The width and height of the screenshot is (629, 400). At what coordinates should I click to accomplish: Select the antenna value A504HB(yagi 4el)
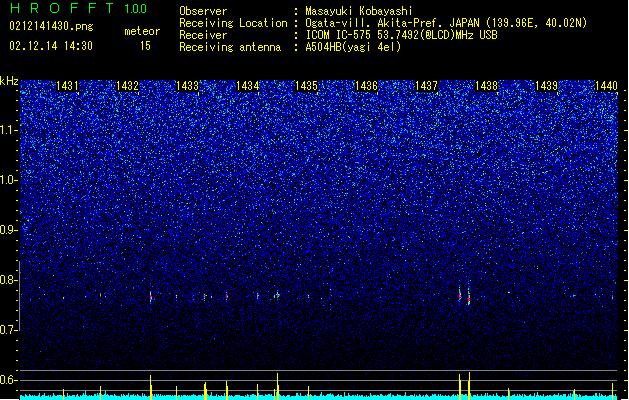click(x=353, y=47)
